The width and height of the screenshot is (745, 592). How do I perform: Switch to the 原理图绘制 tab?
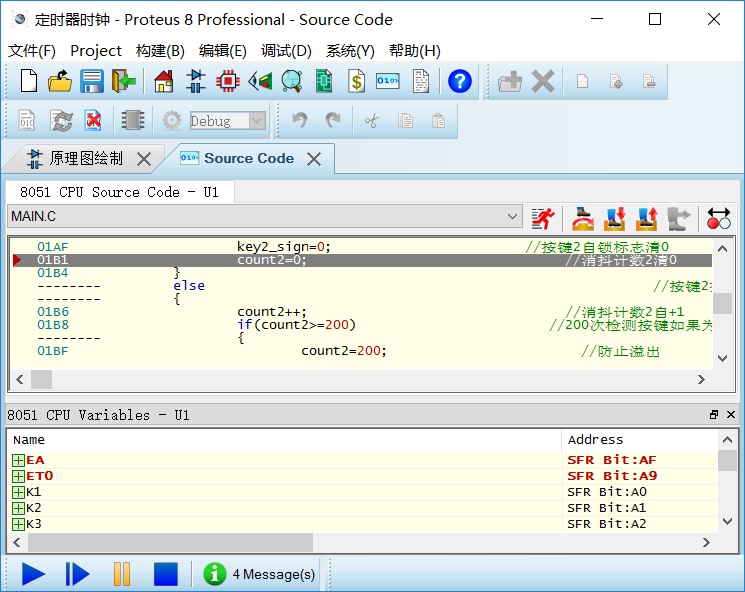tap(86, 159)
